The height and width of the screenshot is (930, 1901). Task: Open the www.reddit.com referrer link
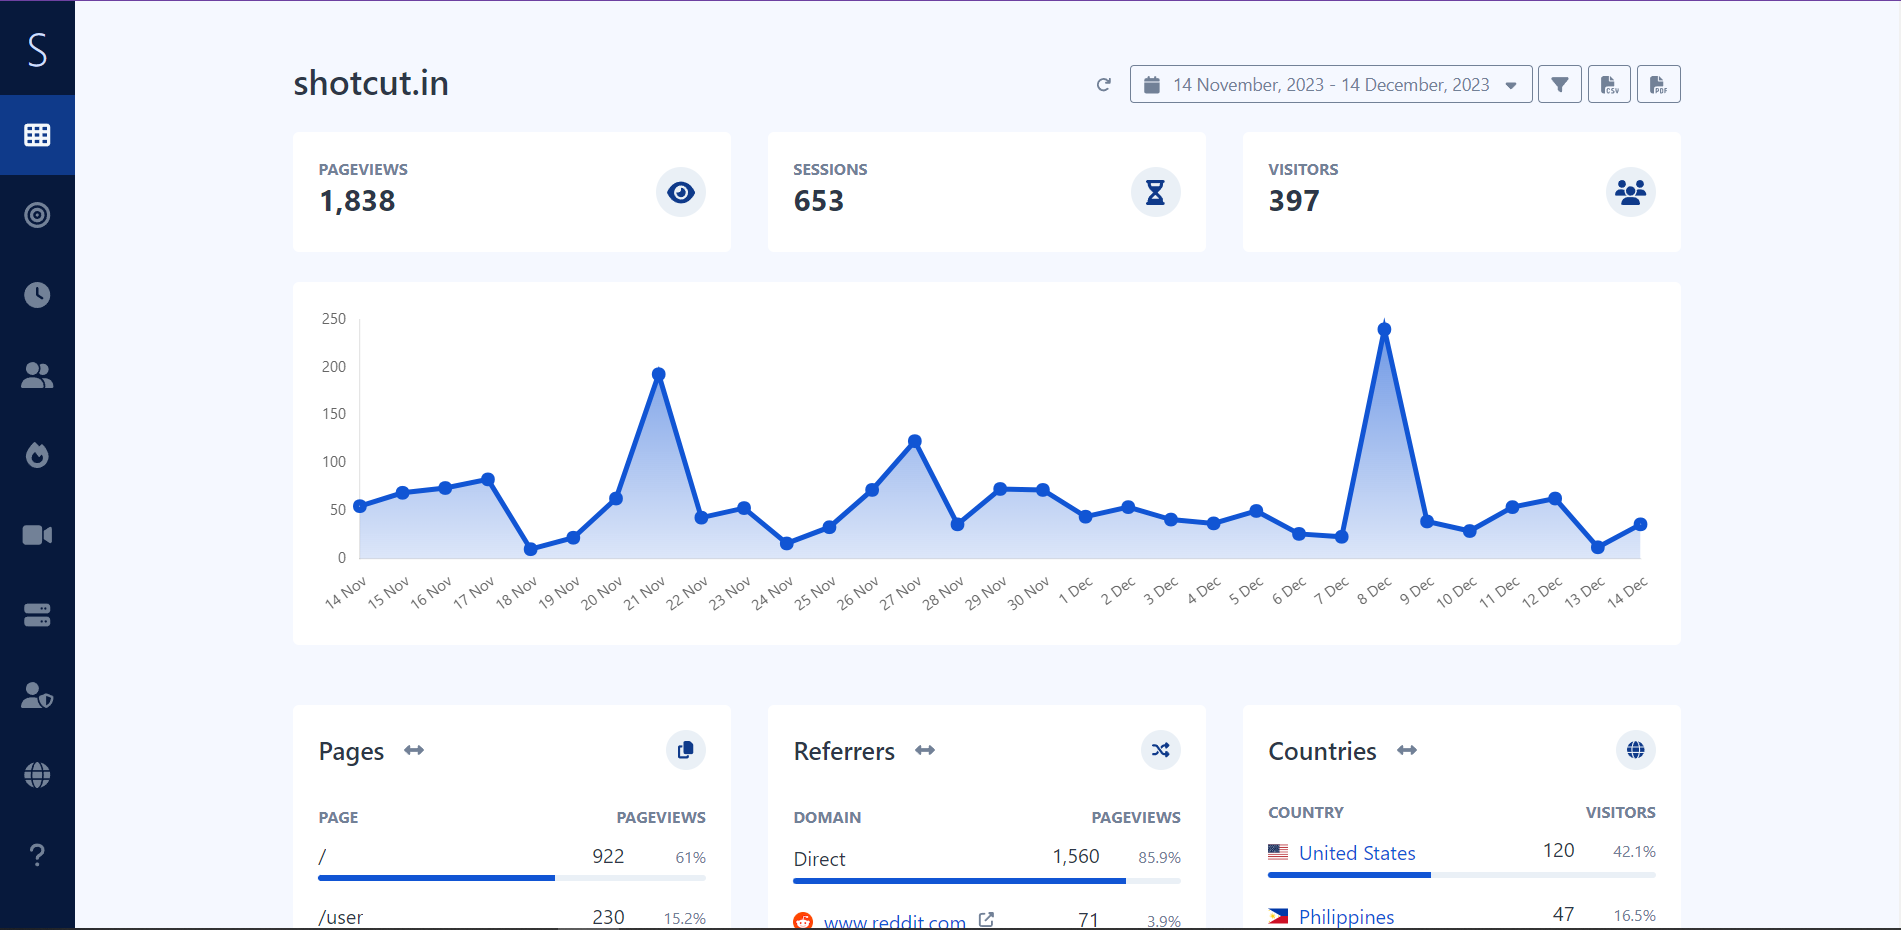894,922
